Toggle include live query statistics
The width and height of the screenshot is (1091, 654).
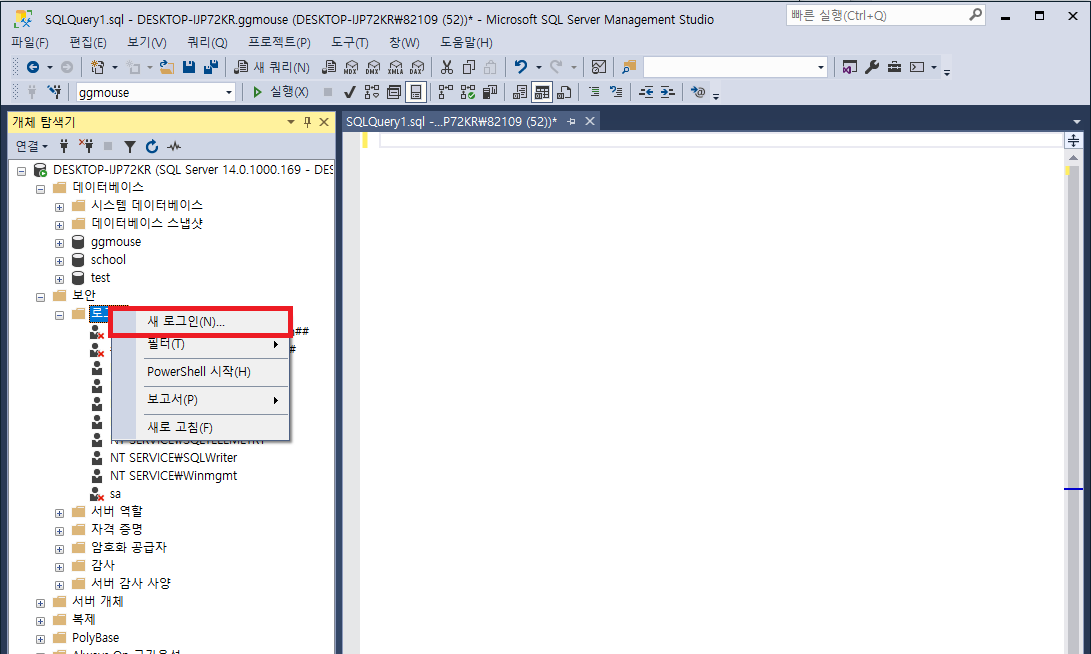click(468, 92)
